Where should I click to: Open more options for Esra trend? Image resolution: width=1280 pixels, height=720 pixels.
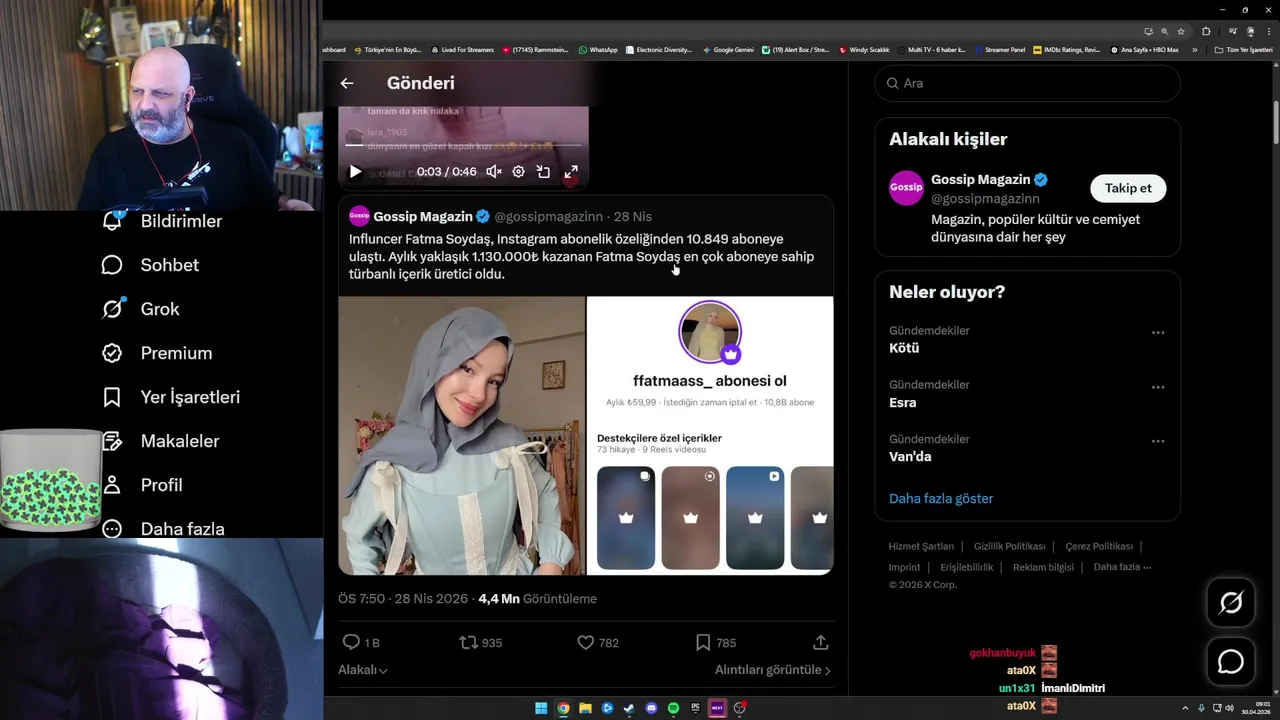tap(1157, 387)
